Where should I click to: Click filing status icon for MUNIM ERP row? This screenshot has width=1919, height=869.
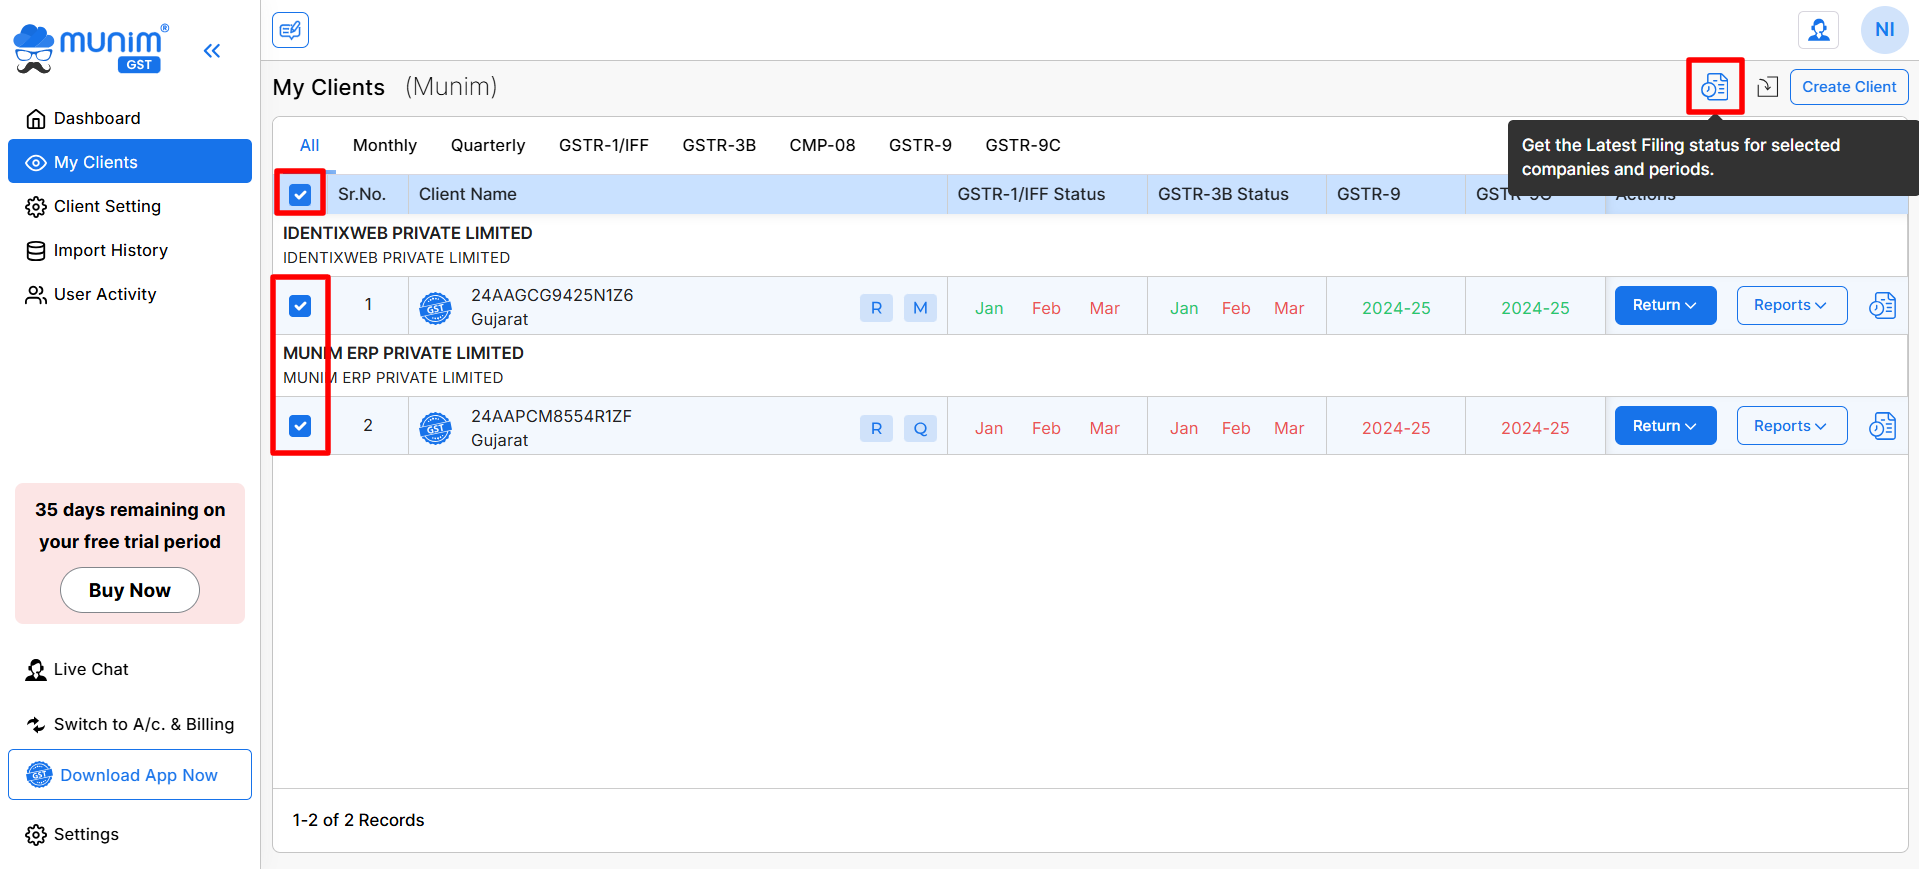point(1882,427)
